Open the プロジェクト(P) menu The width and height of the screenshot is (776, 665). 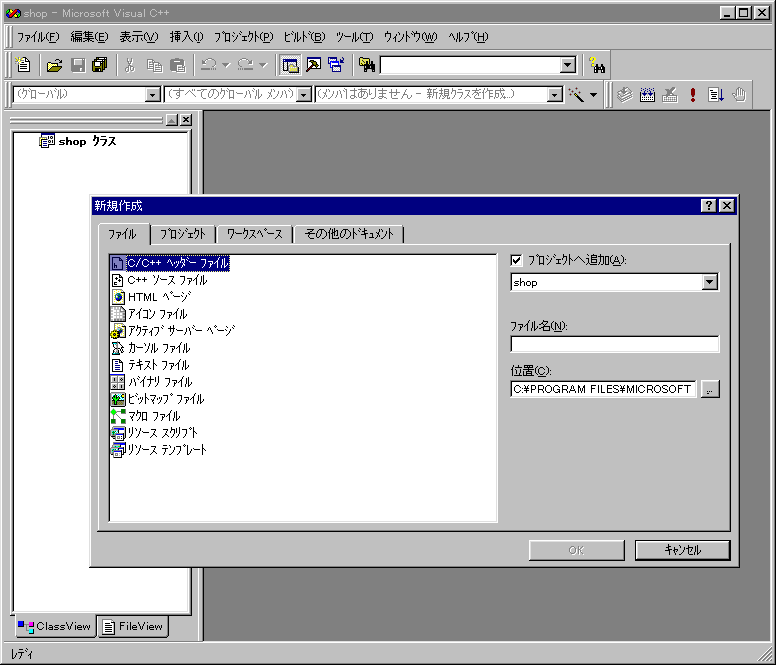(243, 37)
